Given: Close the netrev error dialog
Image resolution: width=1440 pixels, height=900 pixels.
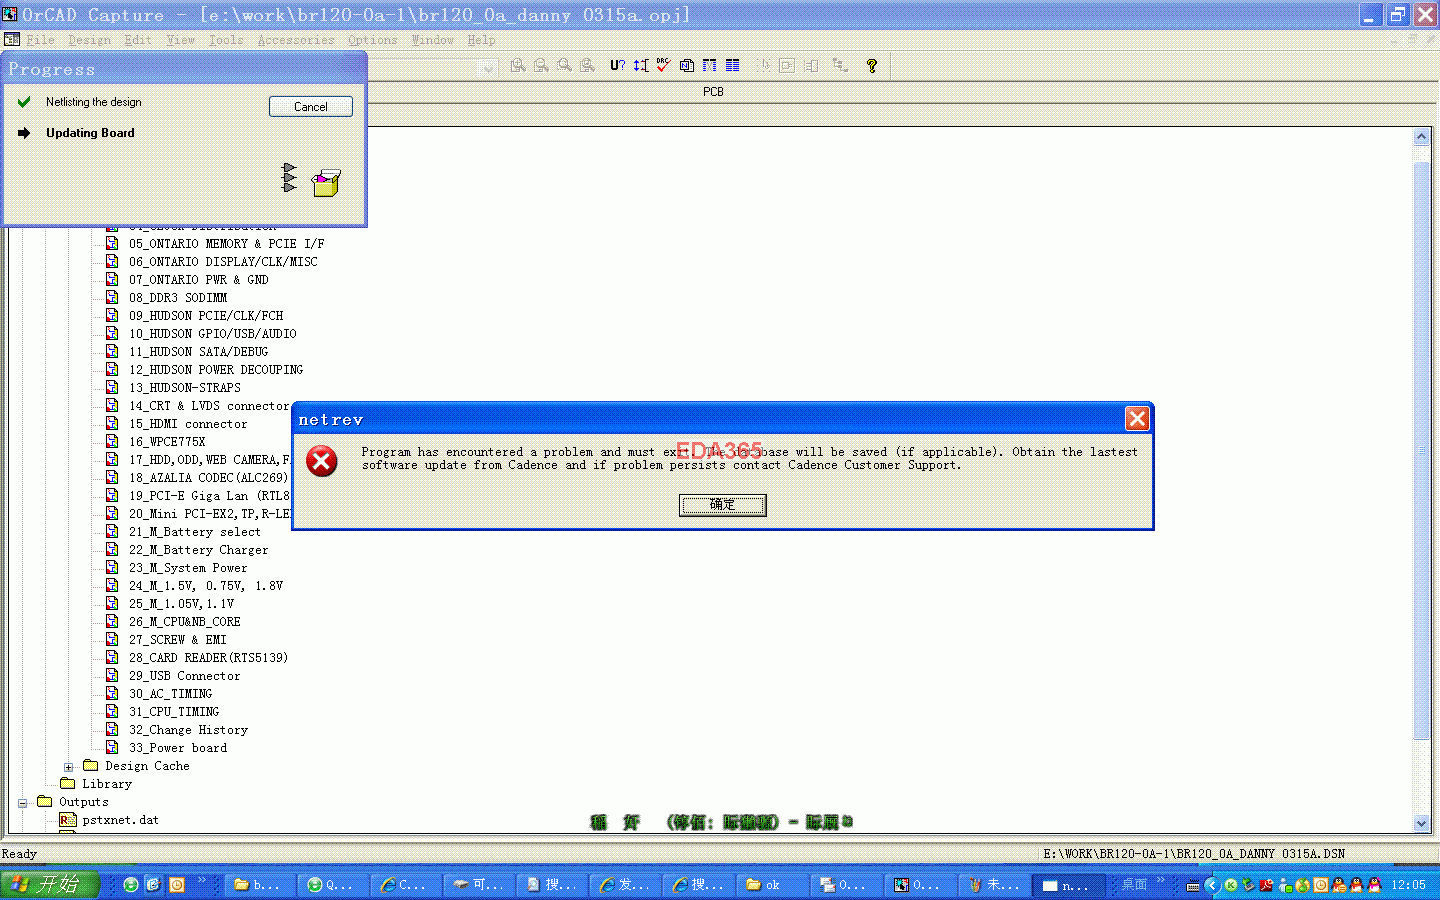Looking at the screenshot, I should tap(1137, 419).
